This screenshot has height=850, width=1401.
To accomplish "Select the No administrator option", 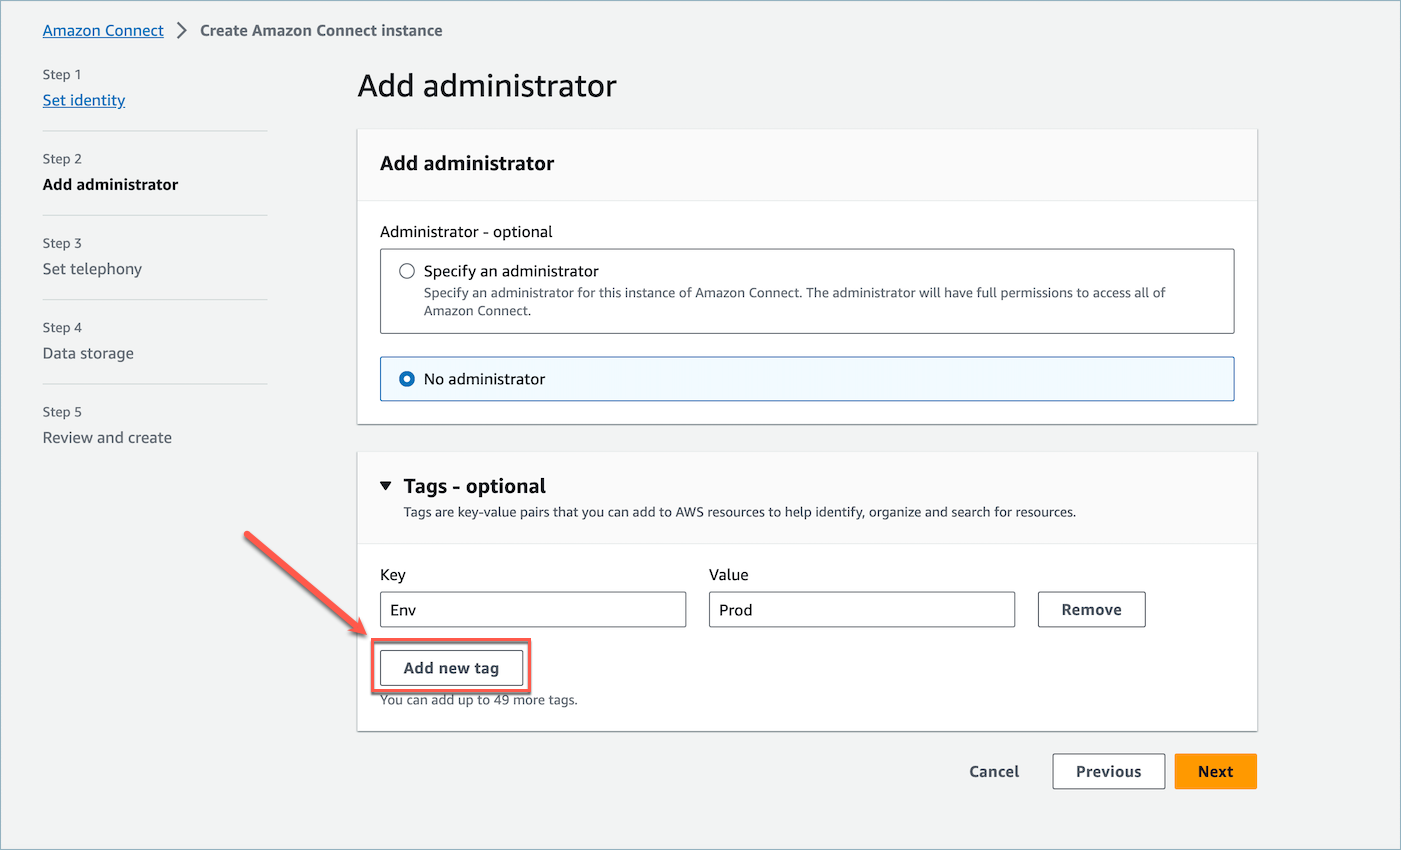I will click(x=407, y=379).
